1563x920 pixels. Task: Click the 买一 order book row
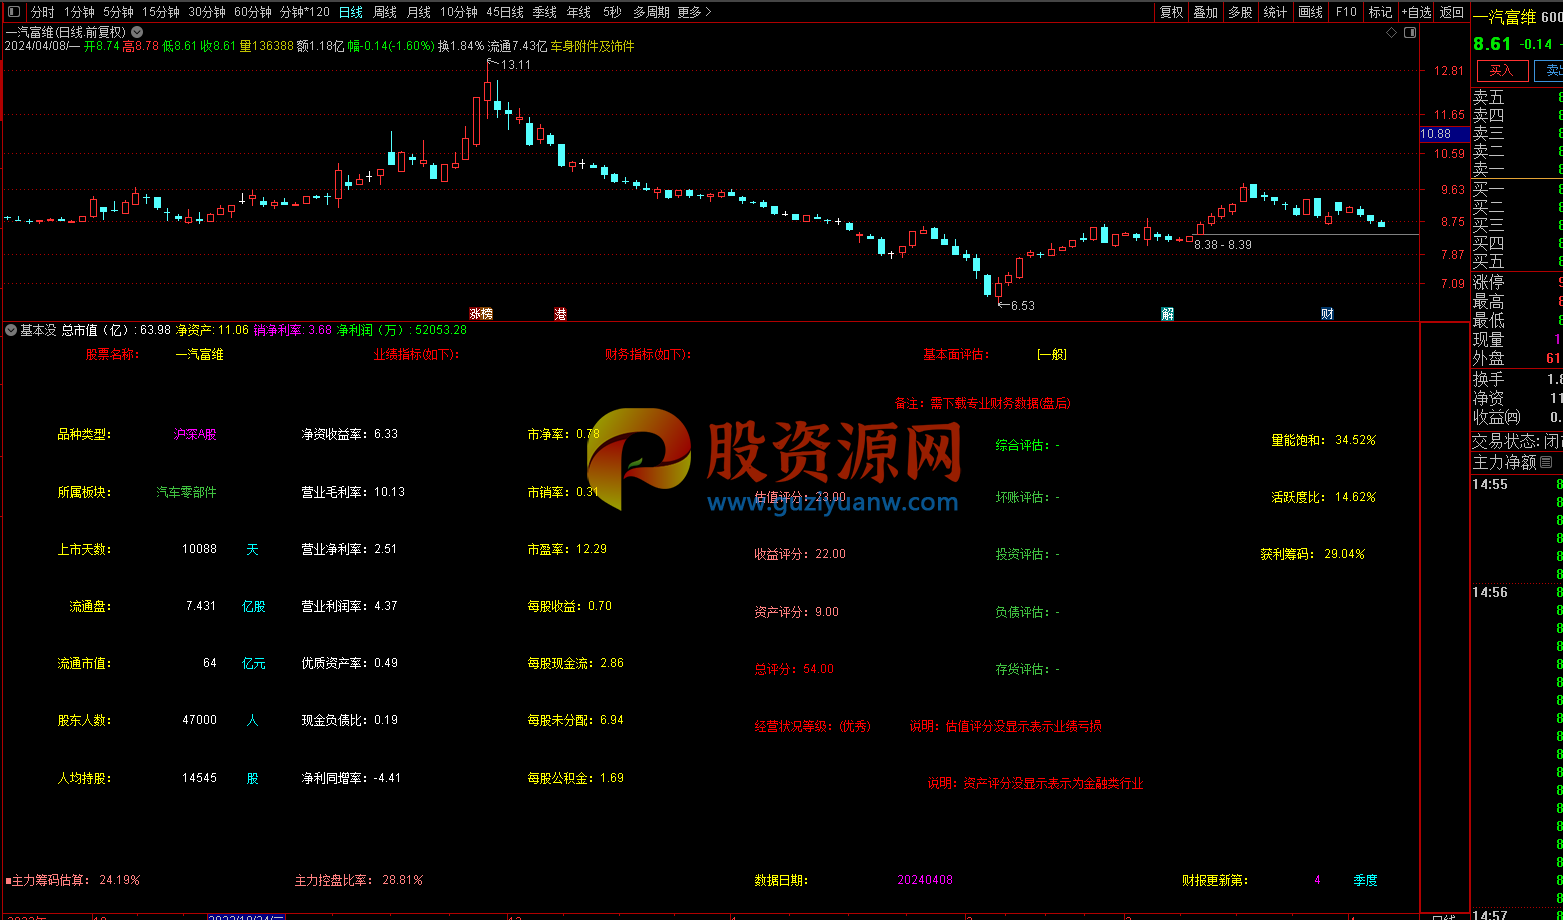click(1517, 189)
